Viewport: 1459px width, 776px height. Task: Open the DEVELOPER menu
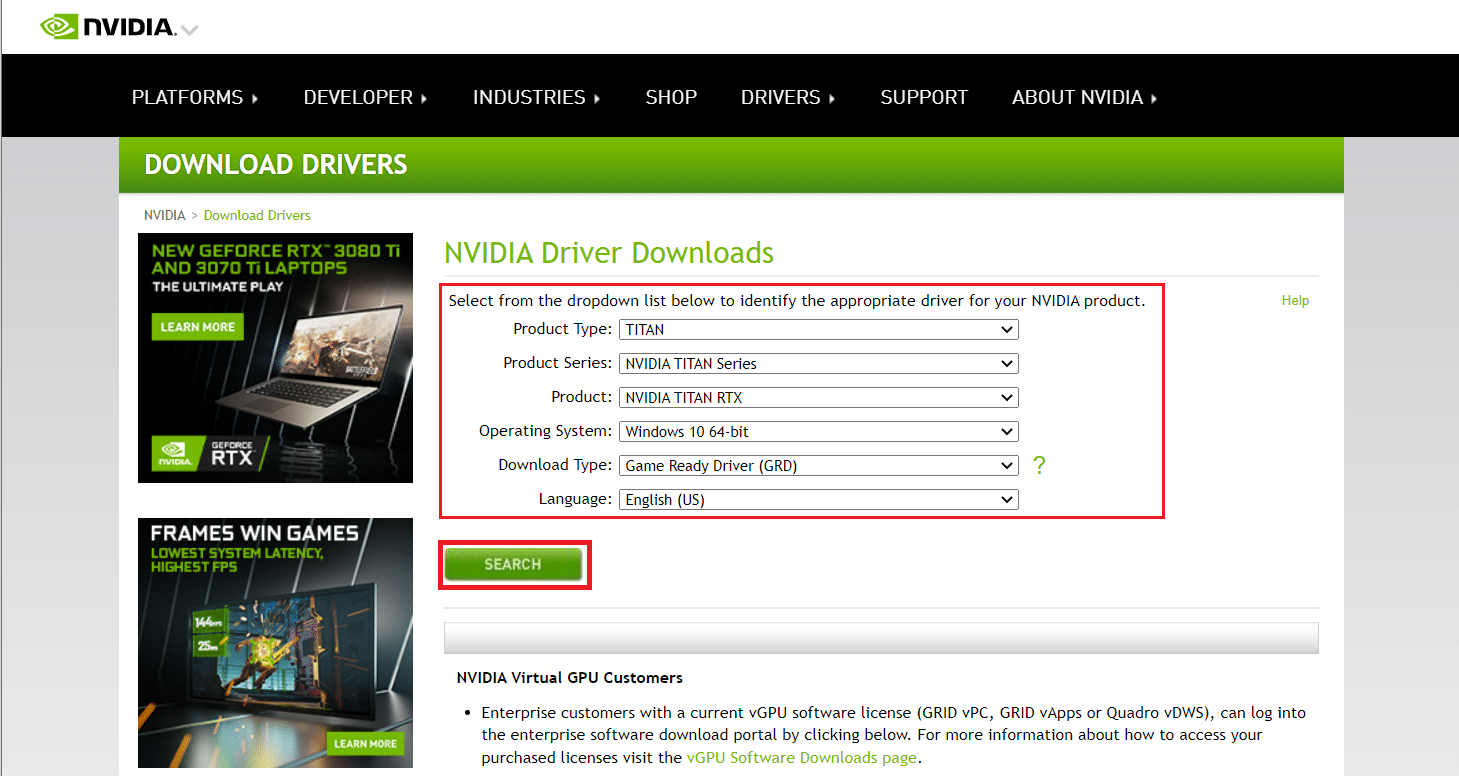pyautogui.click(x=366, y=97)
